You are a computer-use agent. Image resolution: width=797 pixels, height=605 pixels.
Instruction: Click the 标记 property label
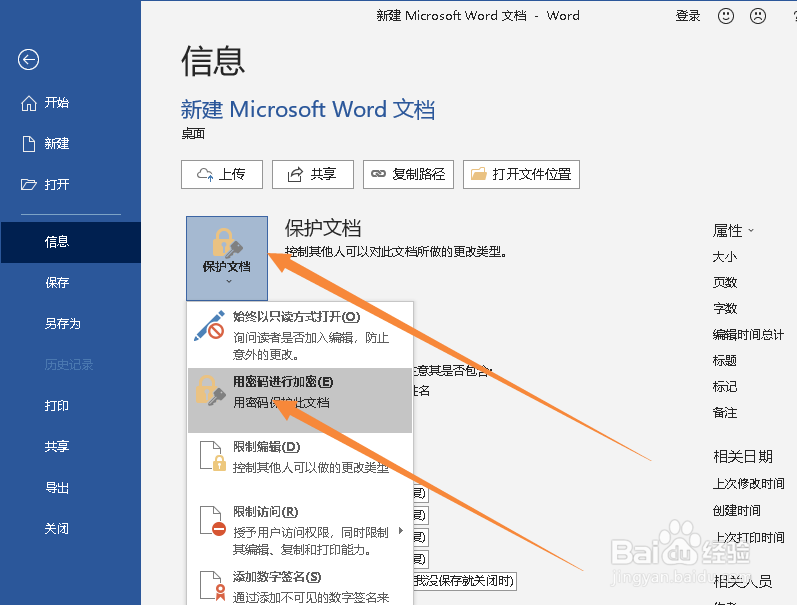[x=724, y=386]
